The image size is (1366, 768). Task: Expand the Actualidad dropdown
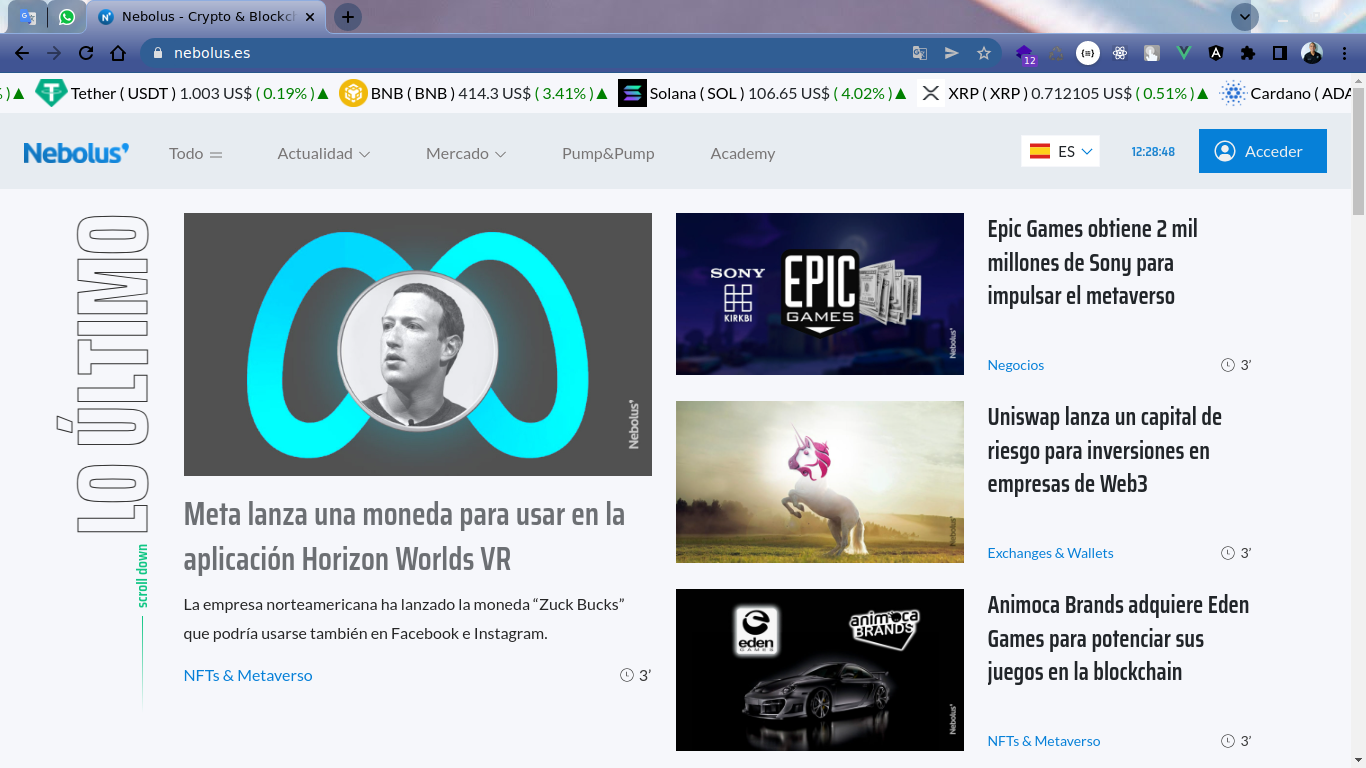[323, 153]
